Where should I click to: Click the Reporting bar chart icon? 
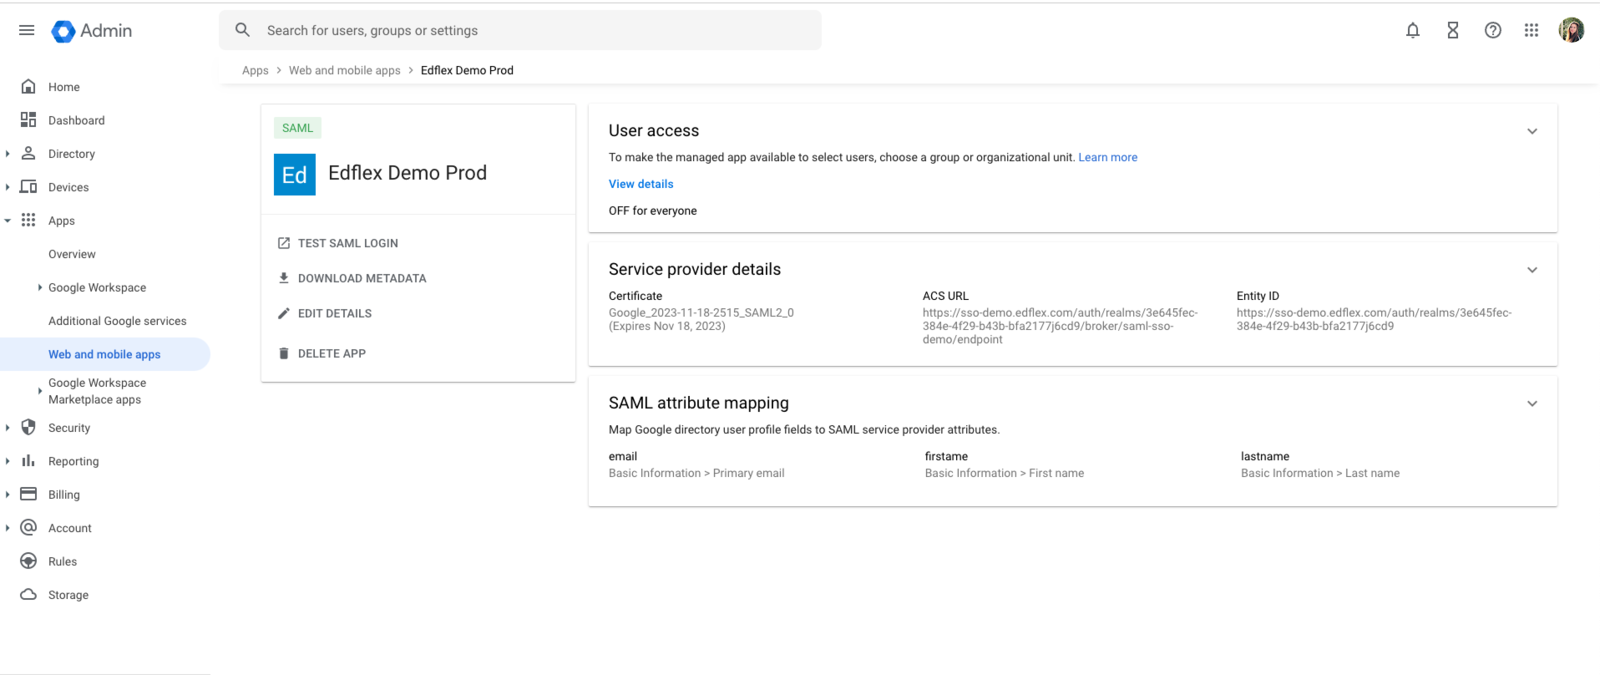coord(28,461)
